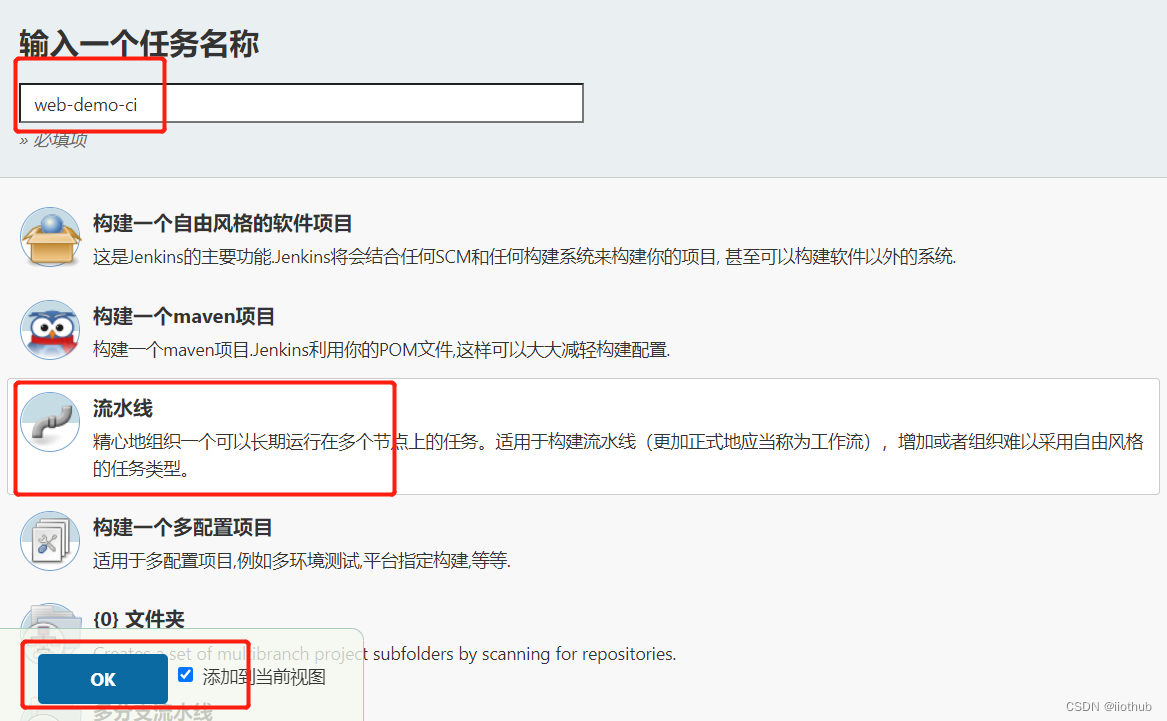Select the multi-configuration project icon
1167x721 pixels.
[x=51, y=541]
